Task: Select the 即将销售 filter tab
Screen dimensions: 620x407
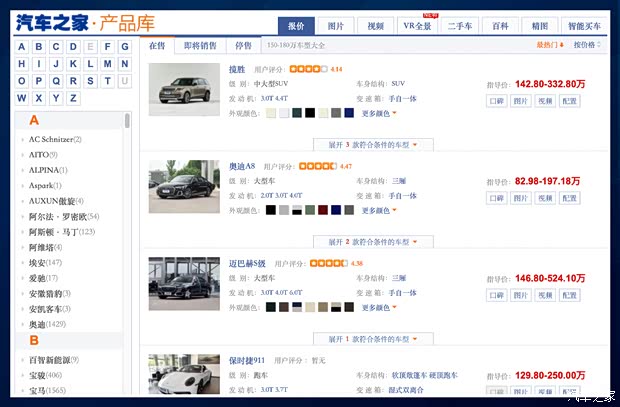Action: 200,45
